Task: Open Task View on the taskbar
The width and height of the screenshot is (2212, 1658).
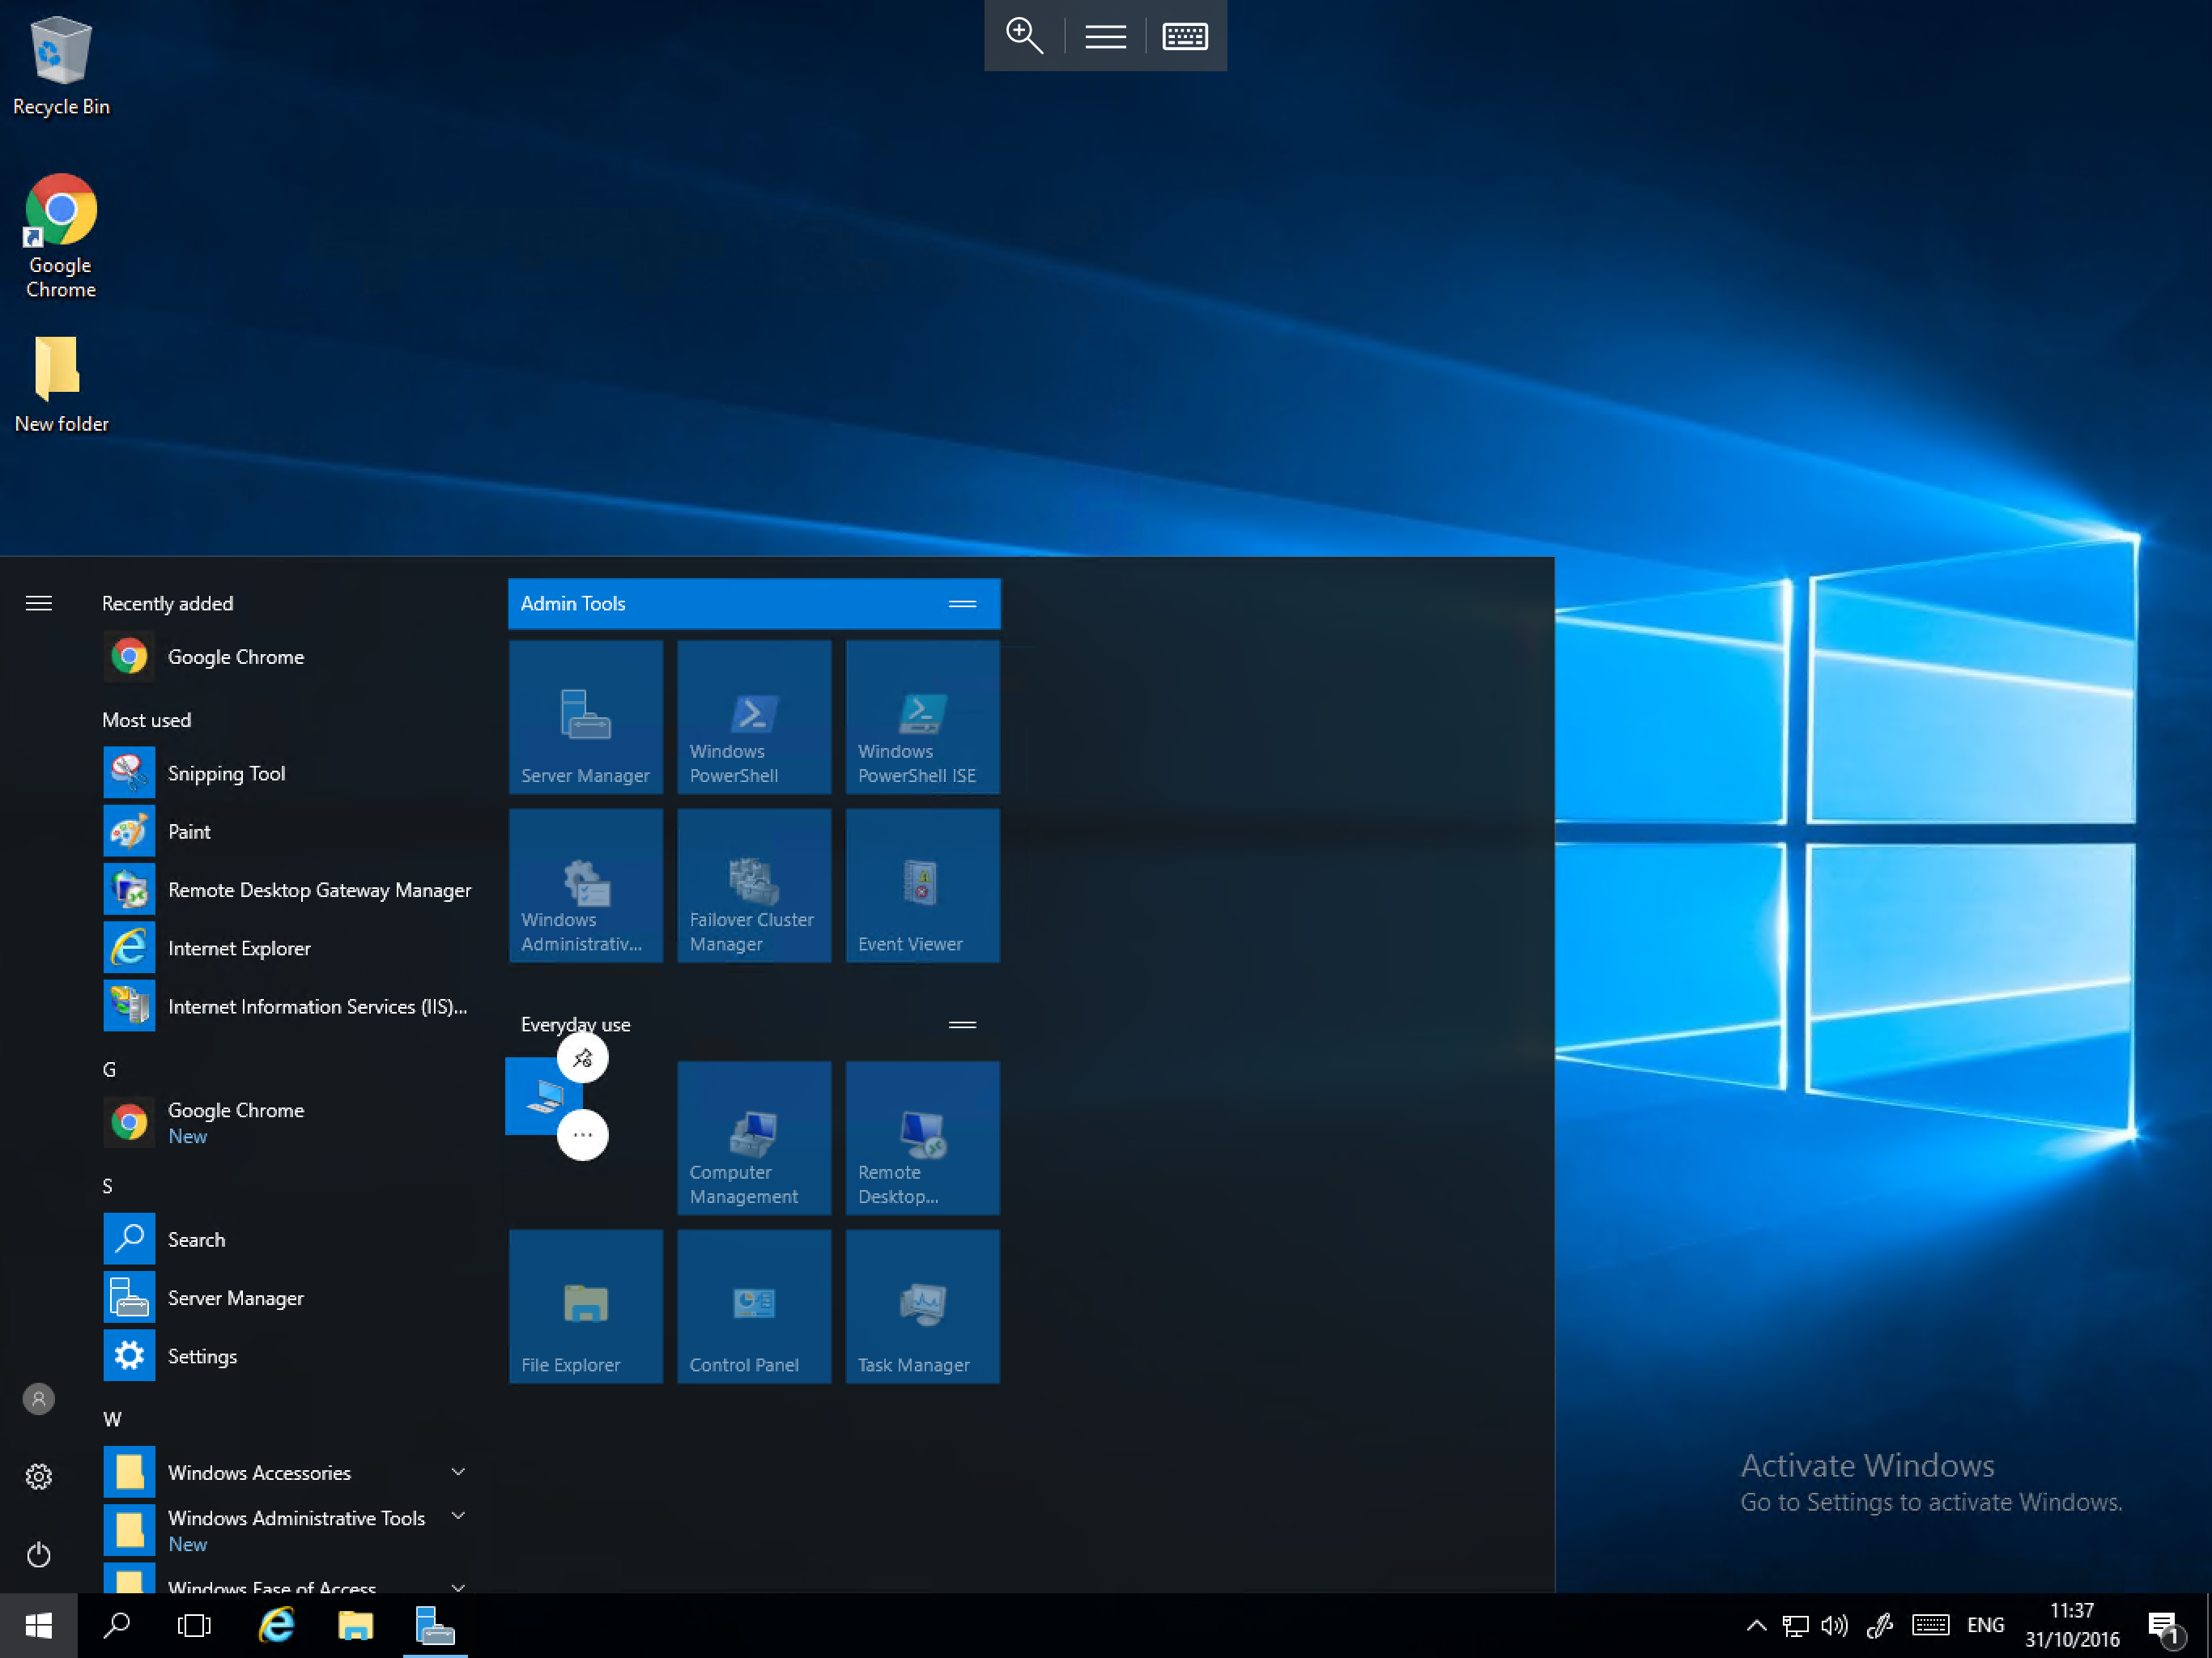Action: 194,1626
